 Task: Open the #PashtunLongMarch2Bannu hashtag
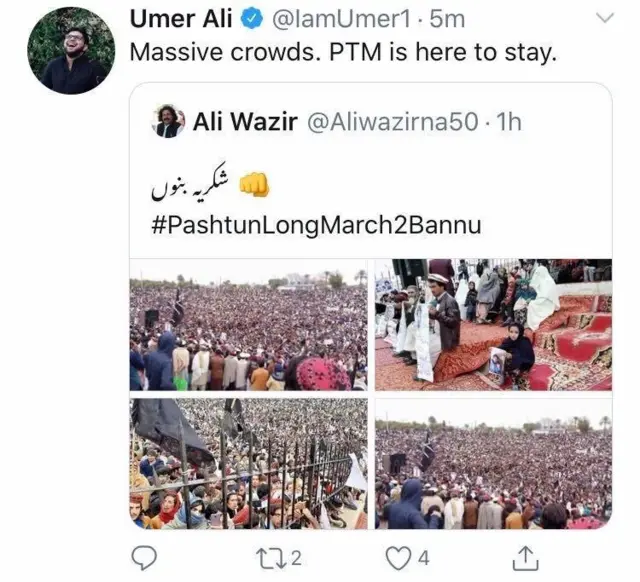click(x=315, y=225)
